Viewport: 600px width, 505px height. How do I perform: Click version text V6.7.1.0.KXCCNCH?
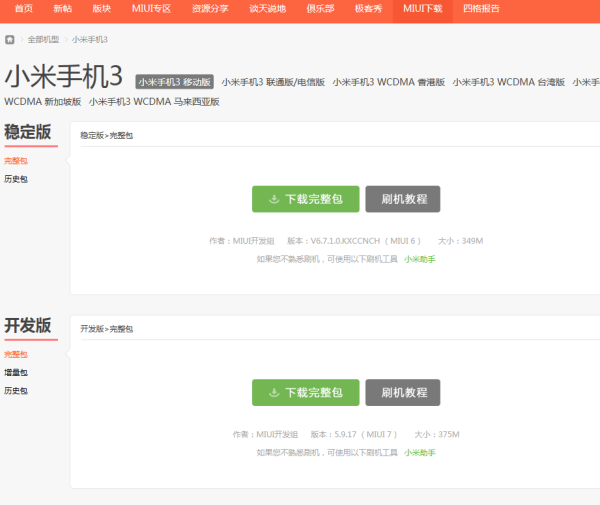(345, 241)
